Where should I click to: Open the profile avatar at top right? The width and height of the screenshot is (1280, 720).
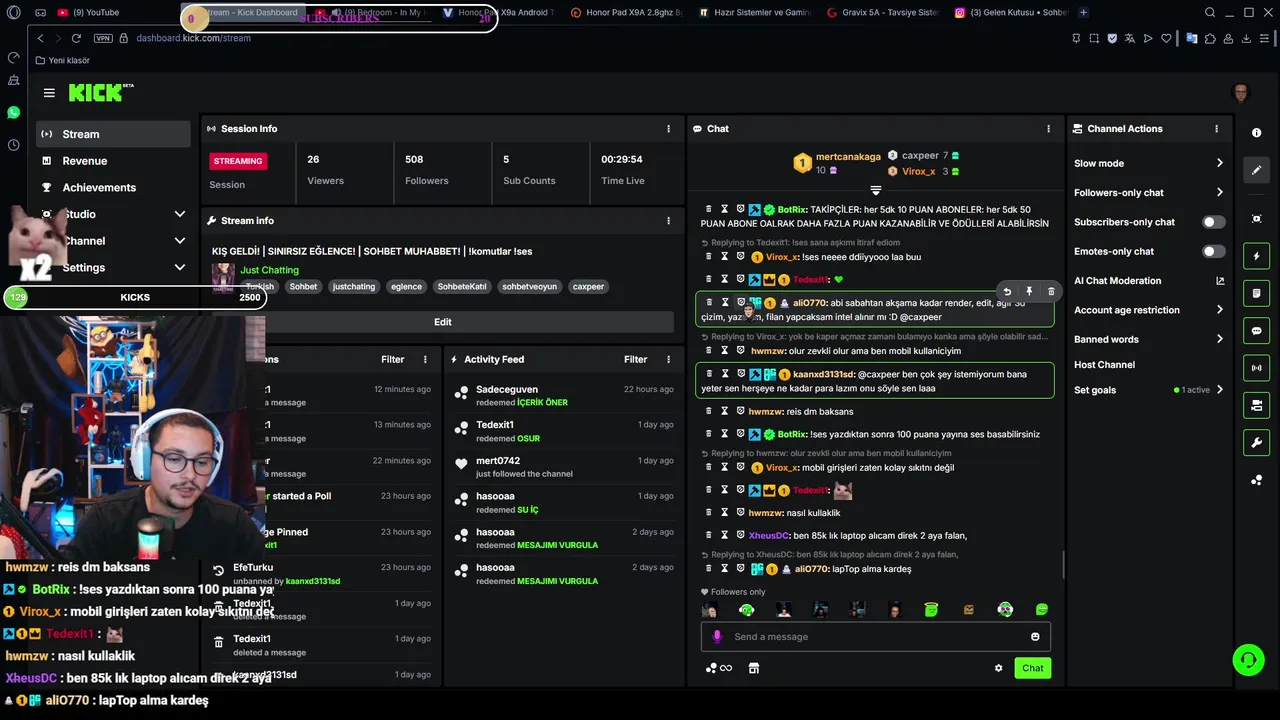tap(1240, 93)
